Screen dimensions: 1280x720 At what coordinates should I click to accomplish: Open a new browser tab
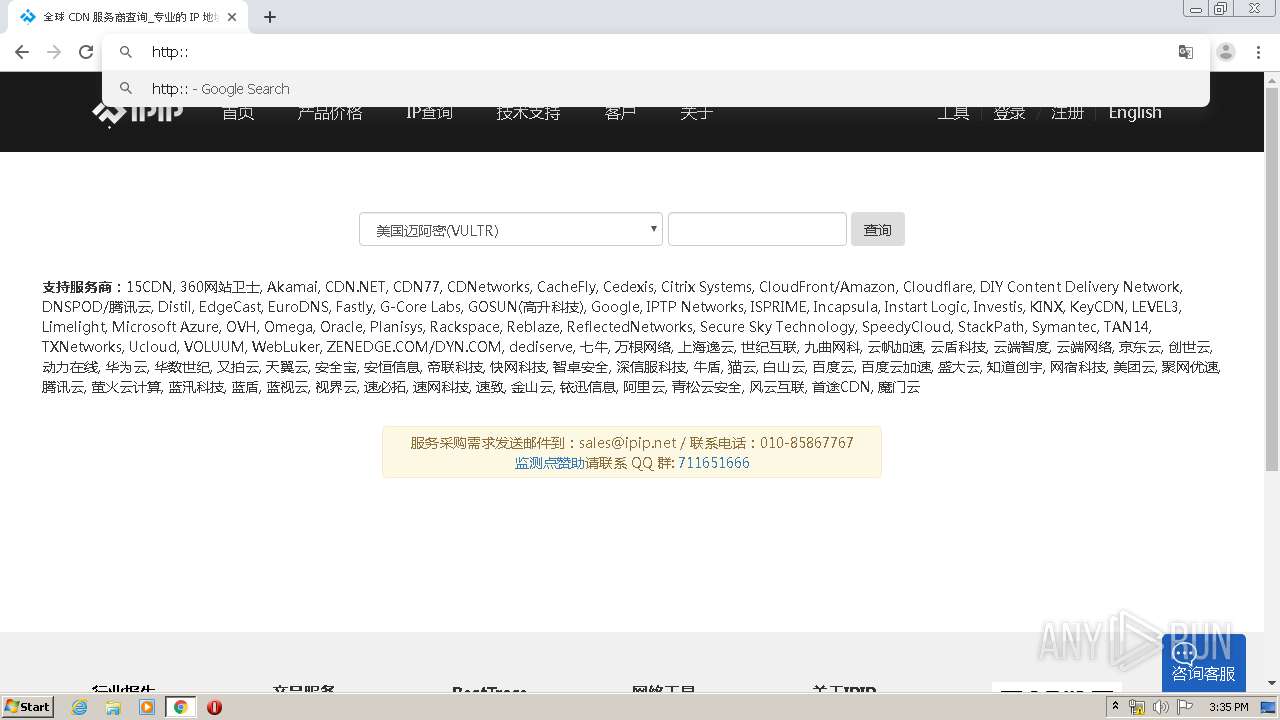click(270, 17)
